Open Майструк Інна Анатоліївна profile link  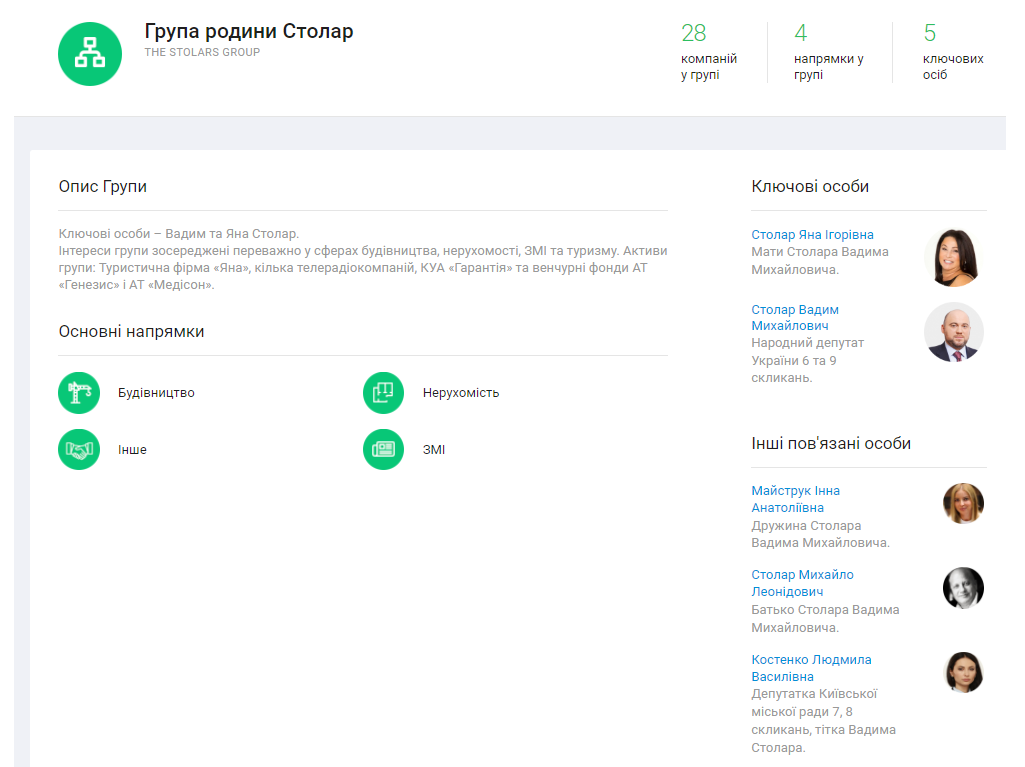795,499
